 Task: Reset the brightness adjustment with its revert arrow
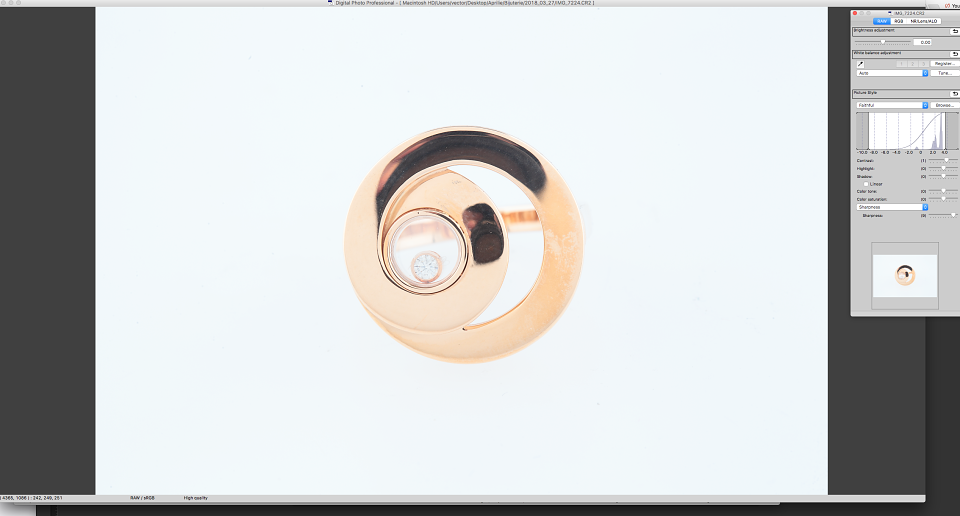(954, 31)
